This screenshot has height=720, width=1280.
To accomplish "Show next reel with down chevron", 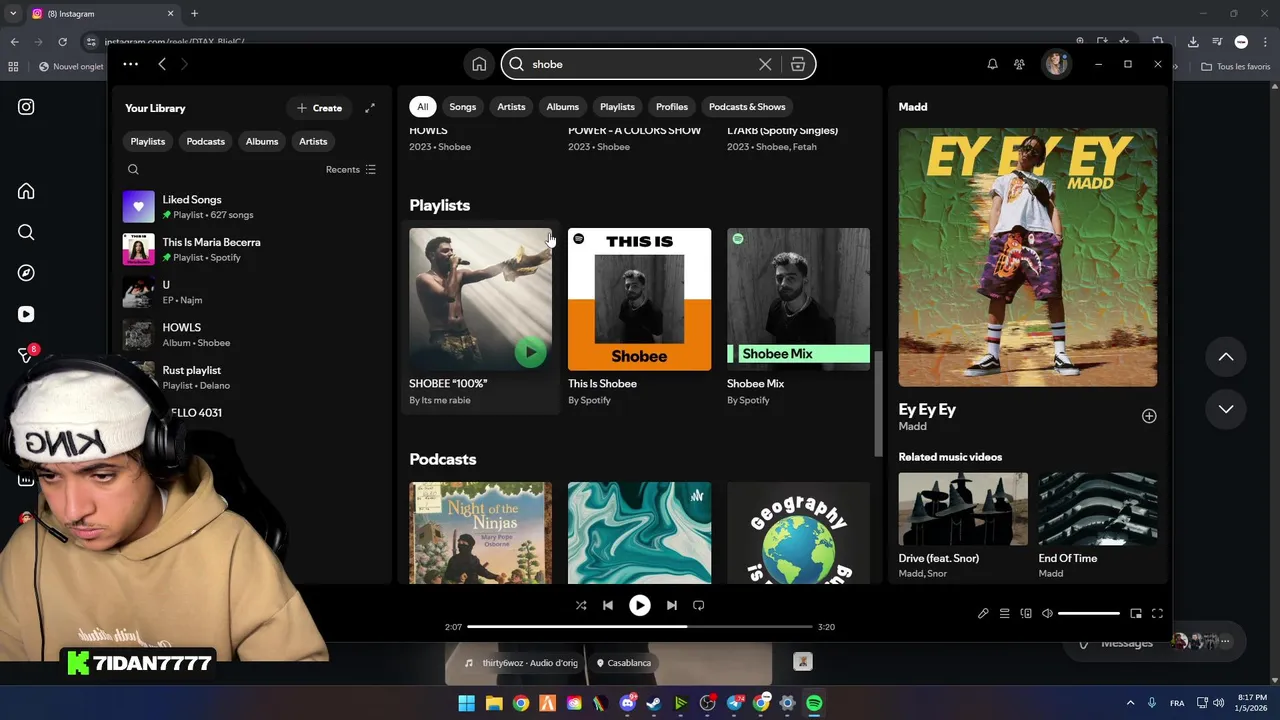I will pos(1226,409).
